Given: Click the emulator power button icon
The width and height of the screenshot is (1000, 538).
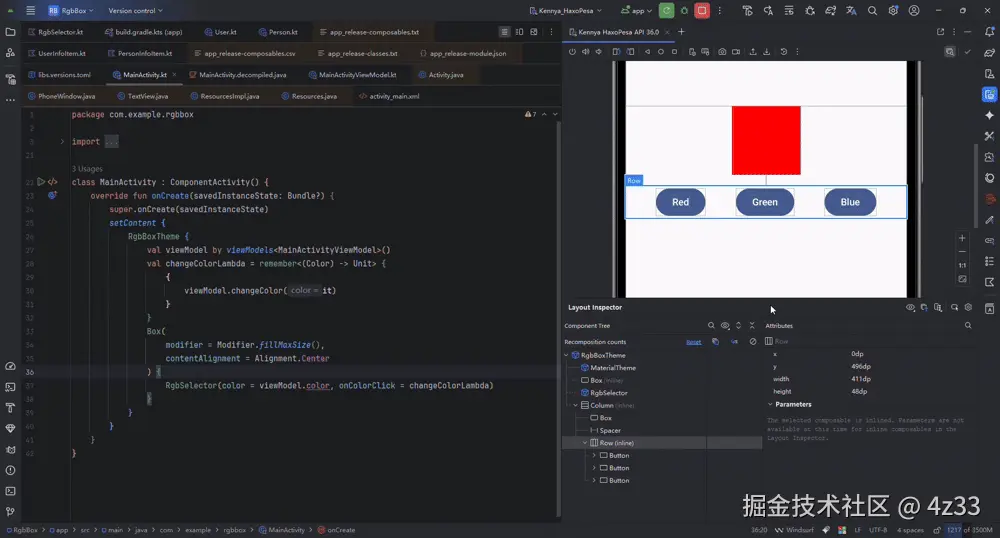Looking at the screenshot, I should pyautogui.click(x=572, y=52).
